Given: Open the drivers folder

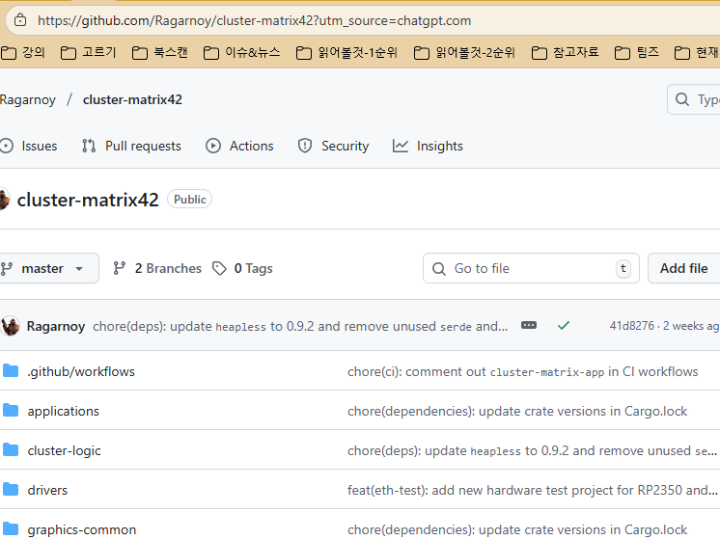Looking at the screenshot, I should 47,490.
